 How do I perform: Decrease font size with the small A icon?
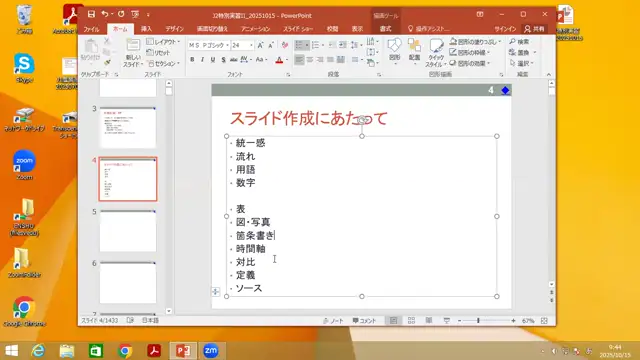point(270,45)
